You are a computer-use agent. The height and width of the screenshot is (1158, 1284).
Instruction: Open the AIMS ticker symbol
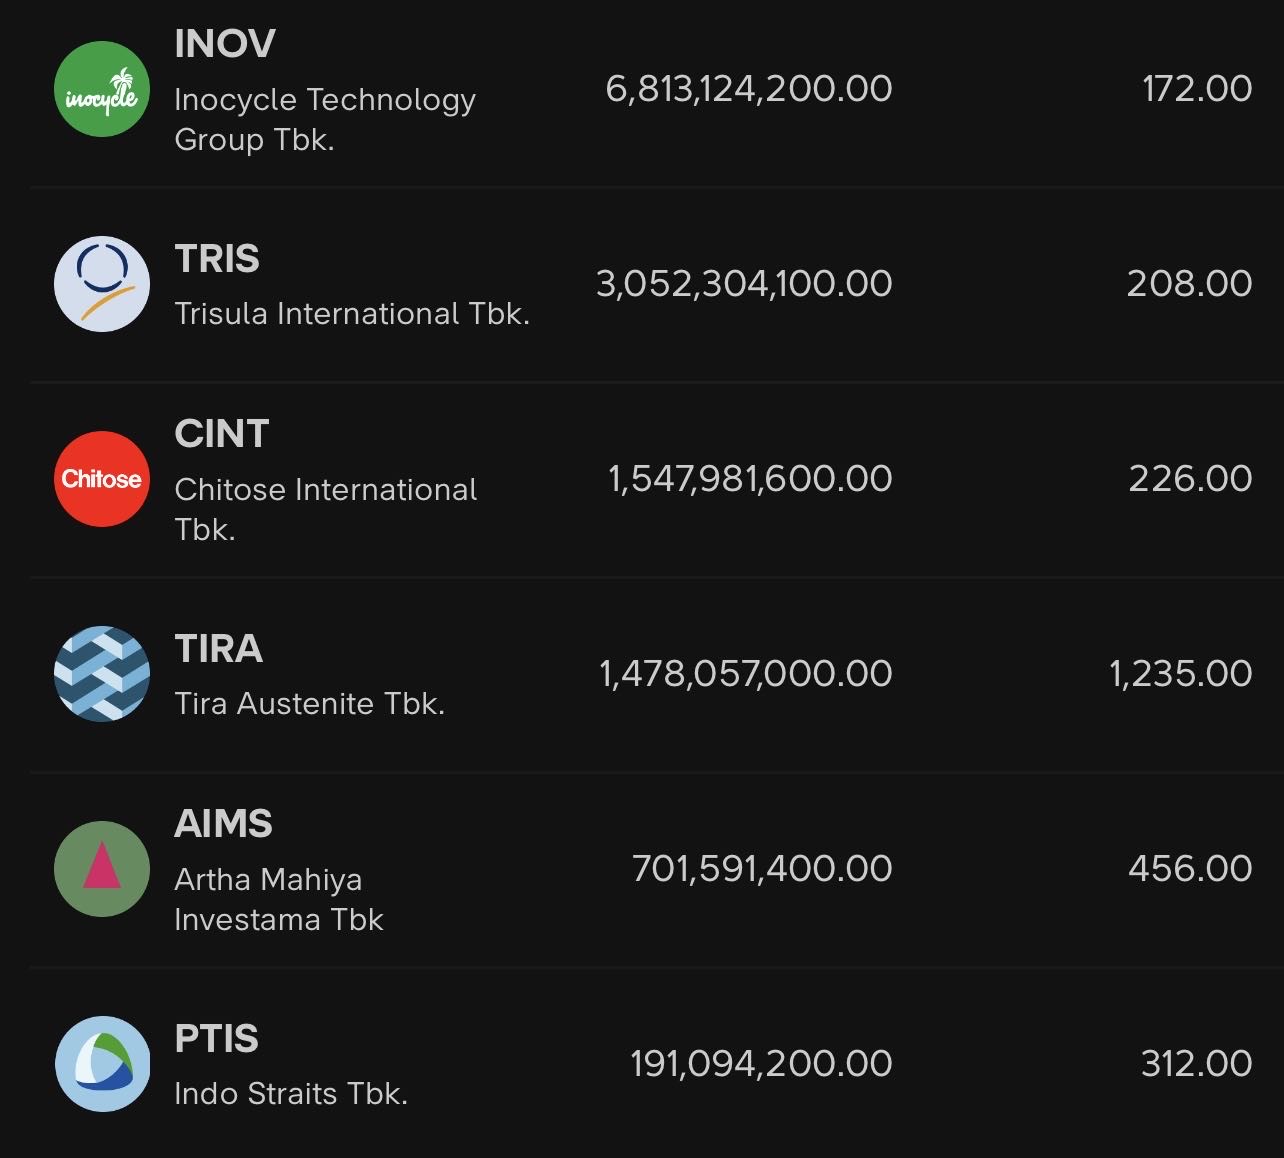tap(224, 824)
